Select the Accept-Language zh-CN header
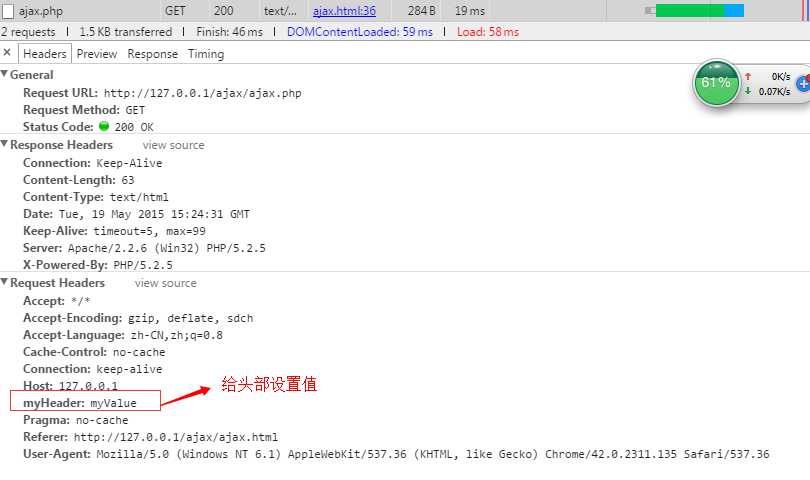This screenshot has height=480, width=810. [x=123, y=335]
